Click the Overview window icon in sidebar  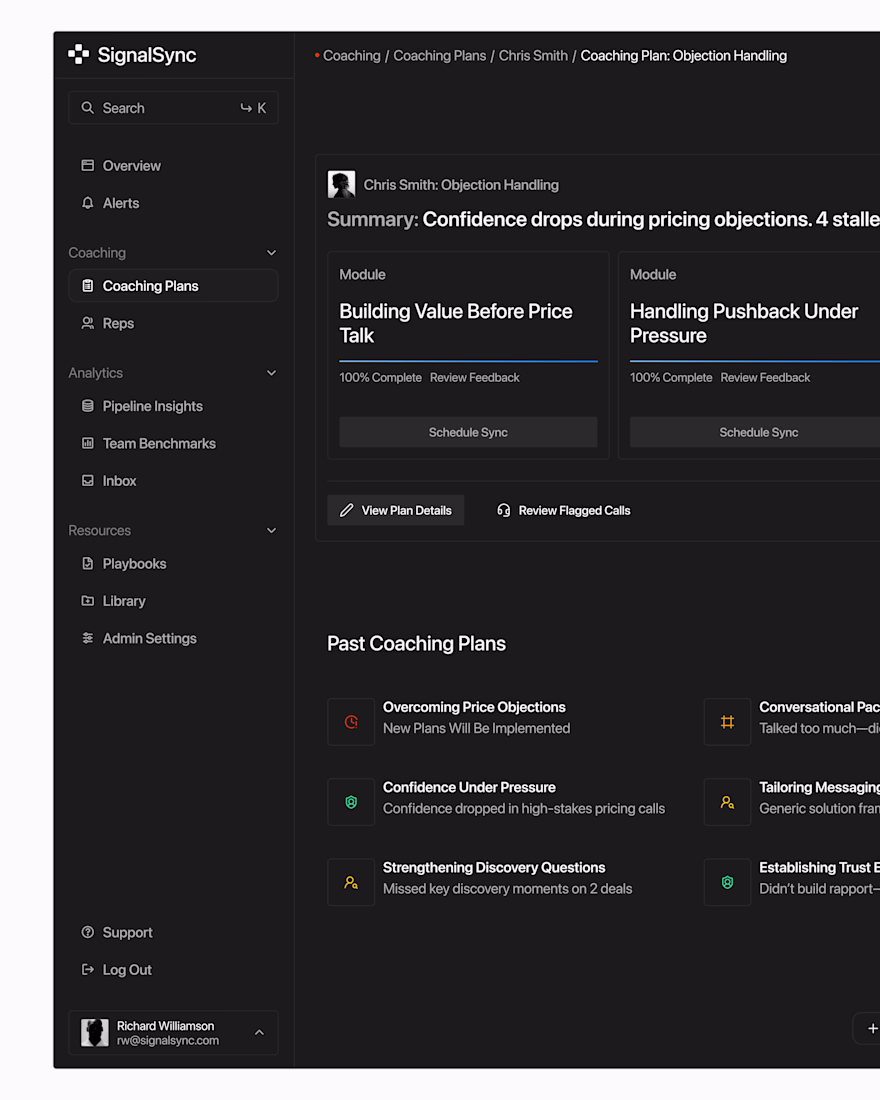pyautogui.click(x=88, y=166)
